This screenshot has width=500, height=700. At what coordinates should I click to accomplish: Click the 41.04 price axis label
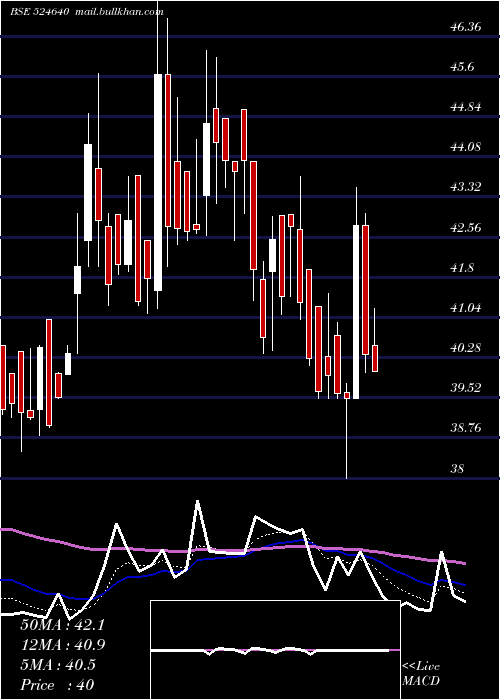tap(466, 308)
